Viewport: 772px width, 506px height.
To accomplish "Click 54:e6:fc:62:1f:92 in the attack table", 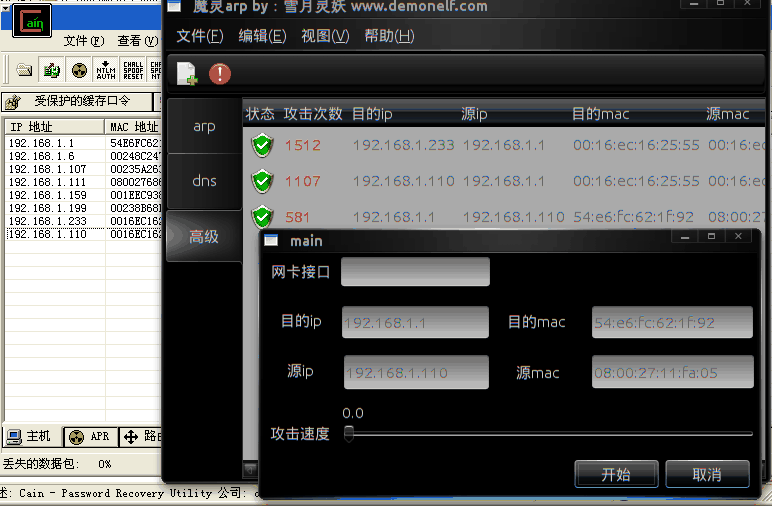I will point(633,217).
